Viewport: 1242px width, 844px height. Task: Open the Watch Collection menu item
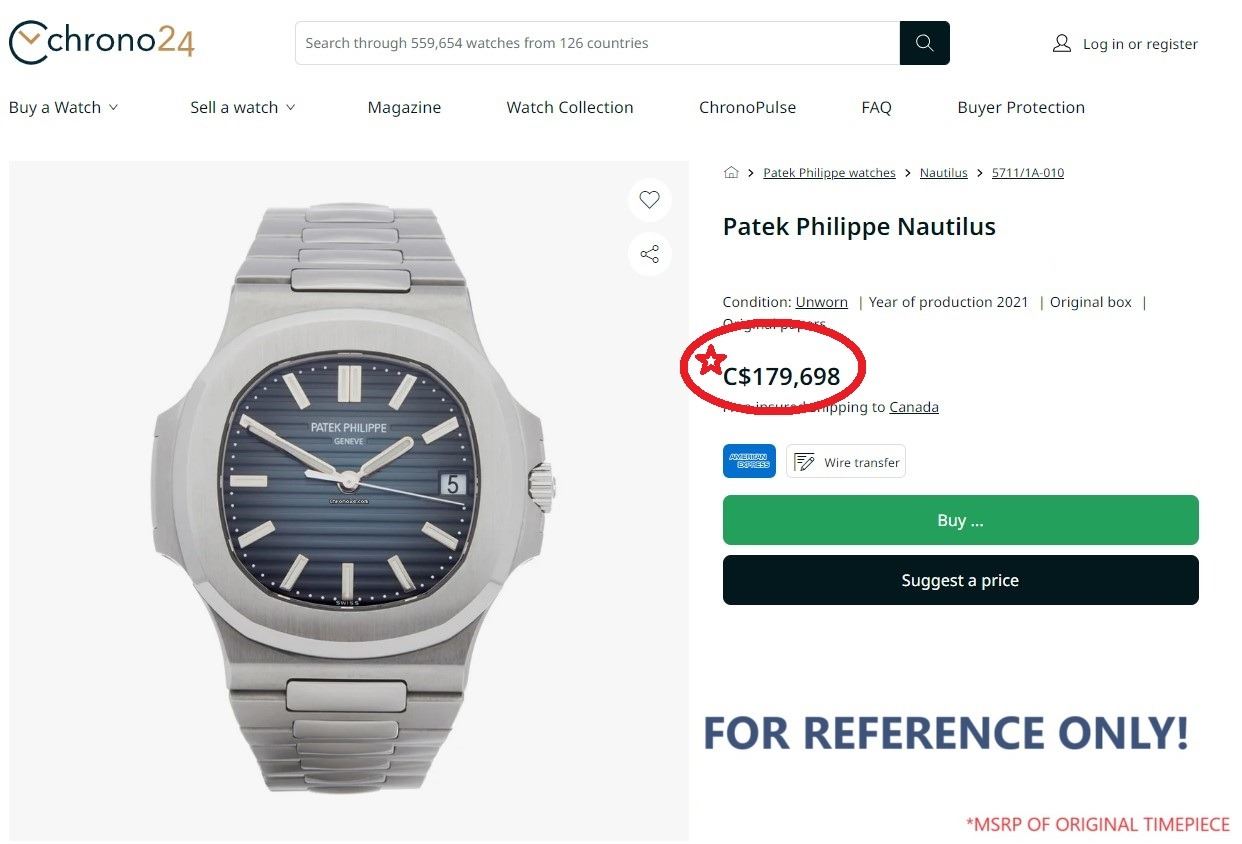tap(570, 108)
